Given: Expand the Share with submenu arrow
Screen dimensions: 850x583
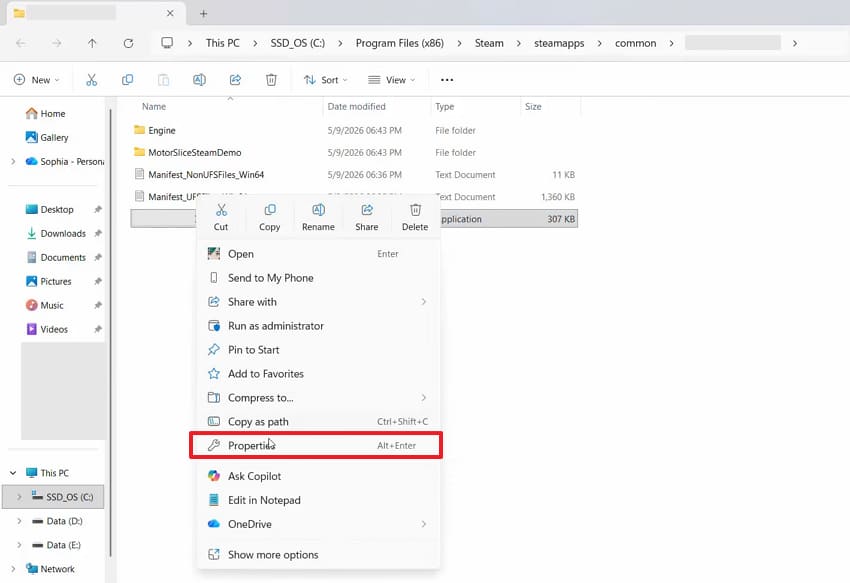Looking at the screenshot, I should [x=423, y=302].
